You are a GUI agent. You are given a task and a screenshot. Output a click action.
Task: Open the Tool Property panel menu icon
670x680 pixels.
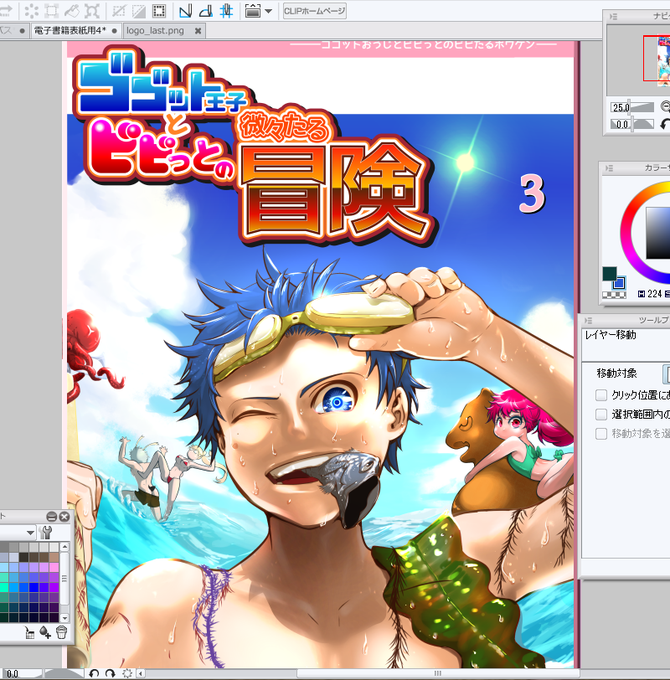(588, 320)
